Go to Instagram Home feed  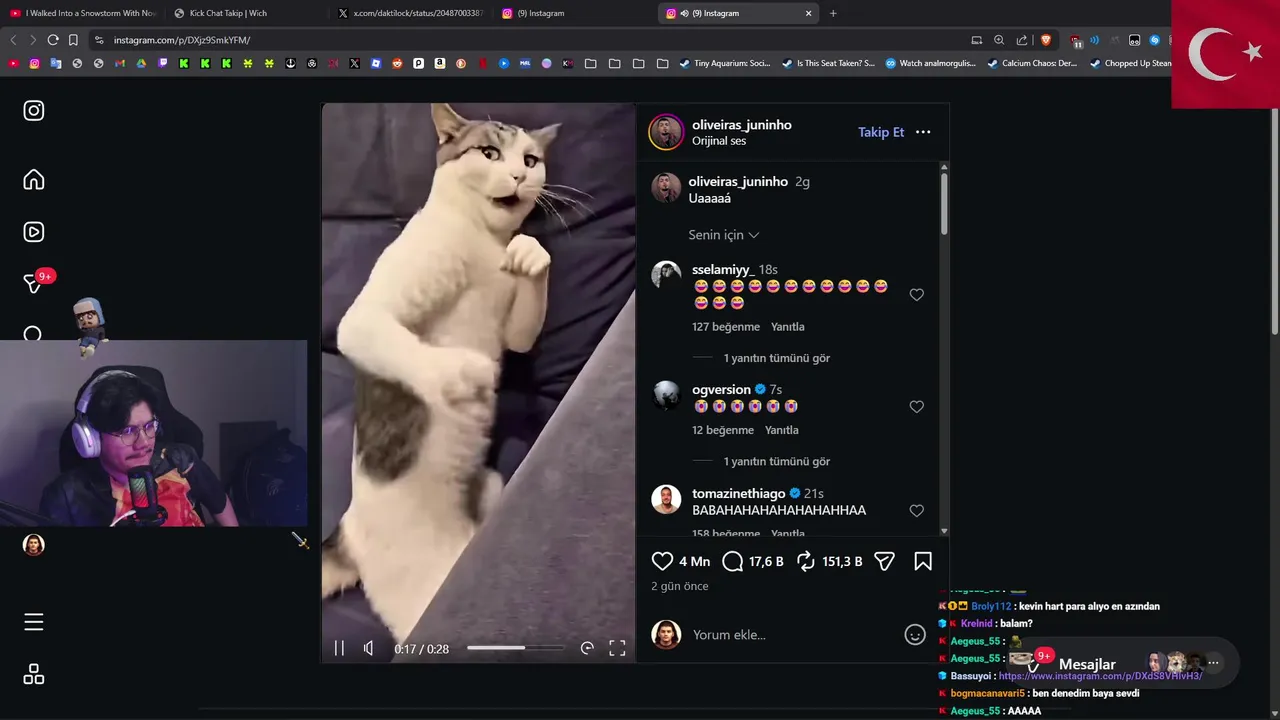(x=34, y=180)
